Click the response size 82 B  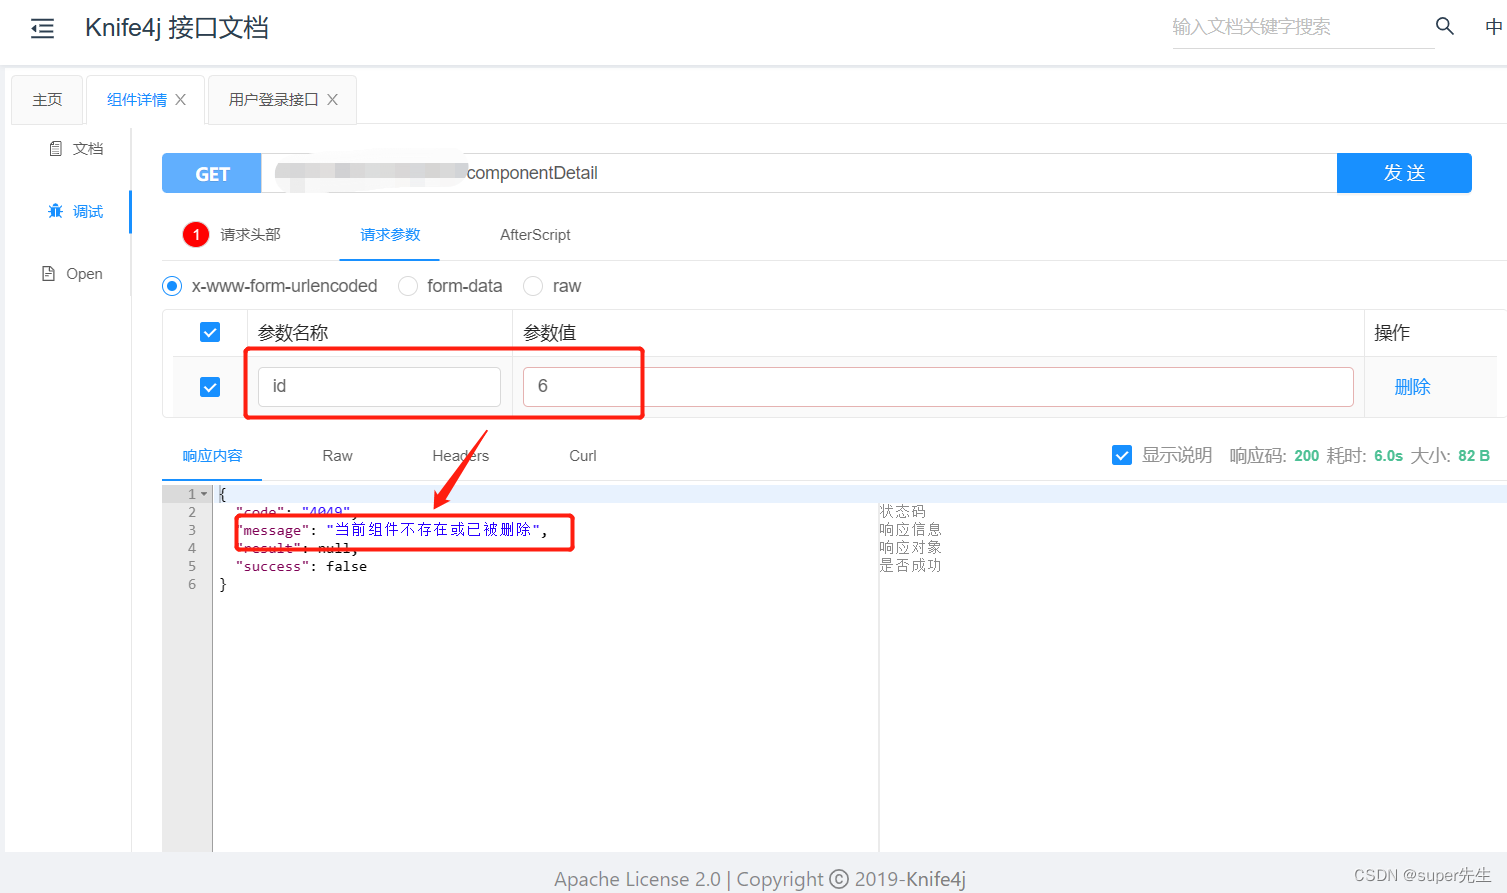(1474, 456)
